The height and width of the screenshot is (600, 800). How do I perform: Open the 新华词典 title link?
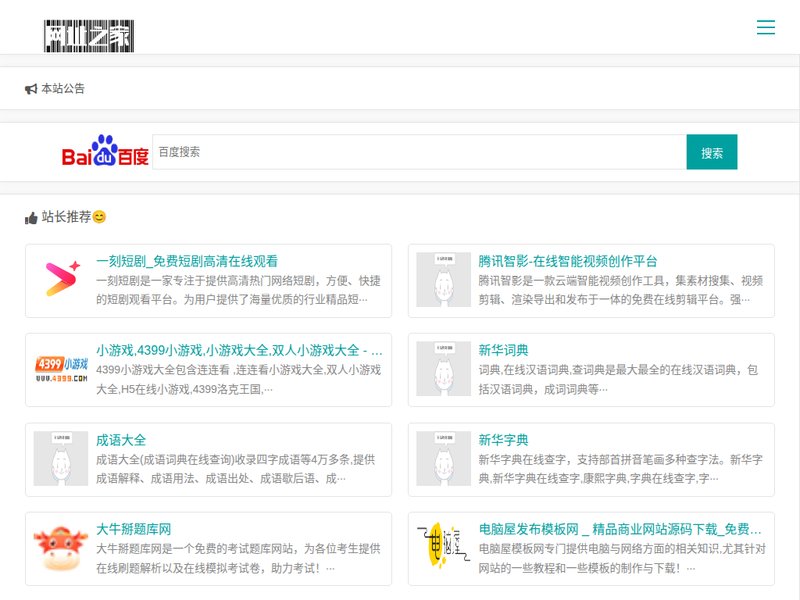click(503, 351)
